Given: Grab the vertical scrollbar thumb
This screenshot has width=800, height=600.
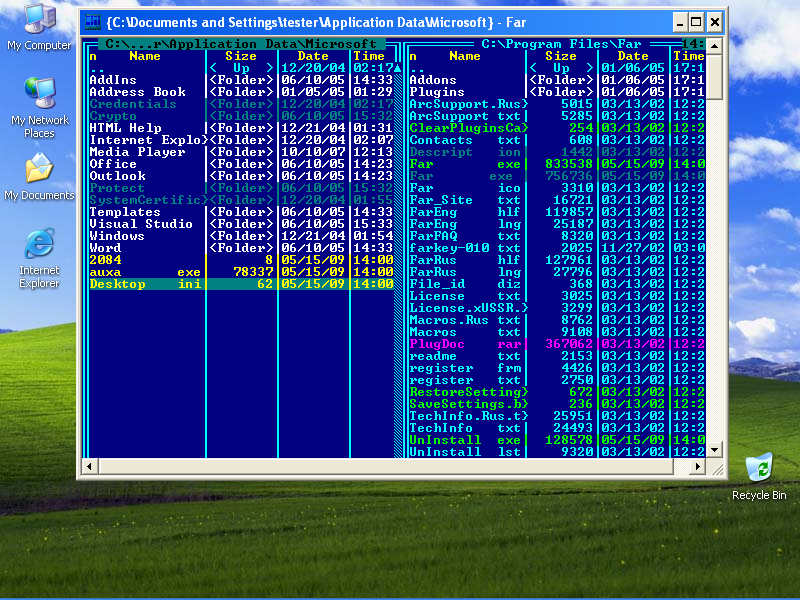Looking at the screenshot, I should (714, 77).
